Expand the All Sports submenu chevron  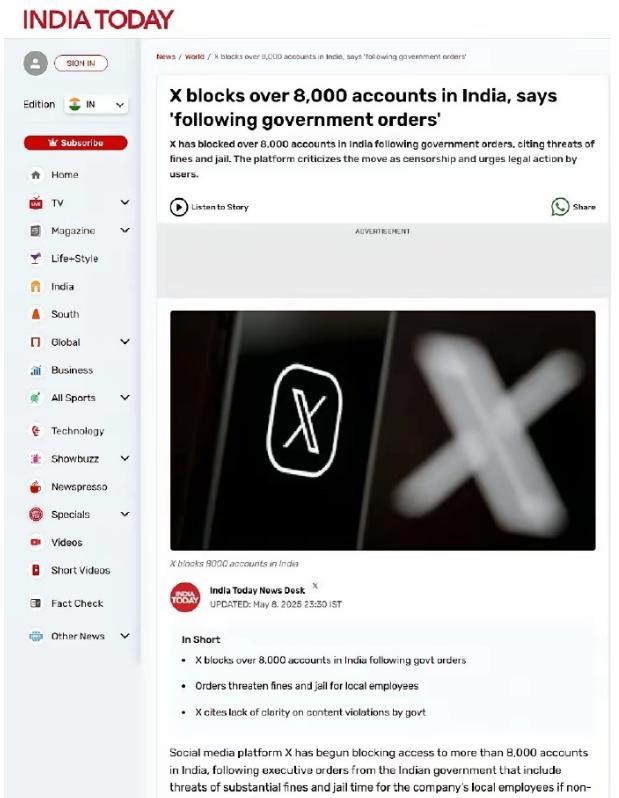coord(125,397)
